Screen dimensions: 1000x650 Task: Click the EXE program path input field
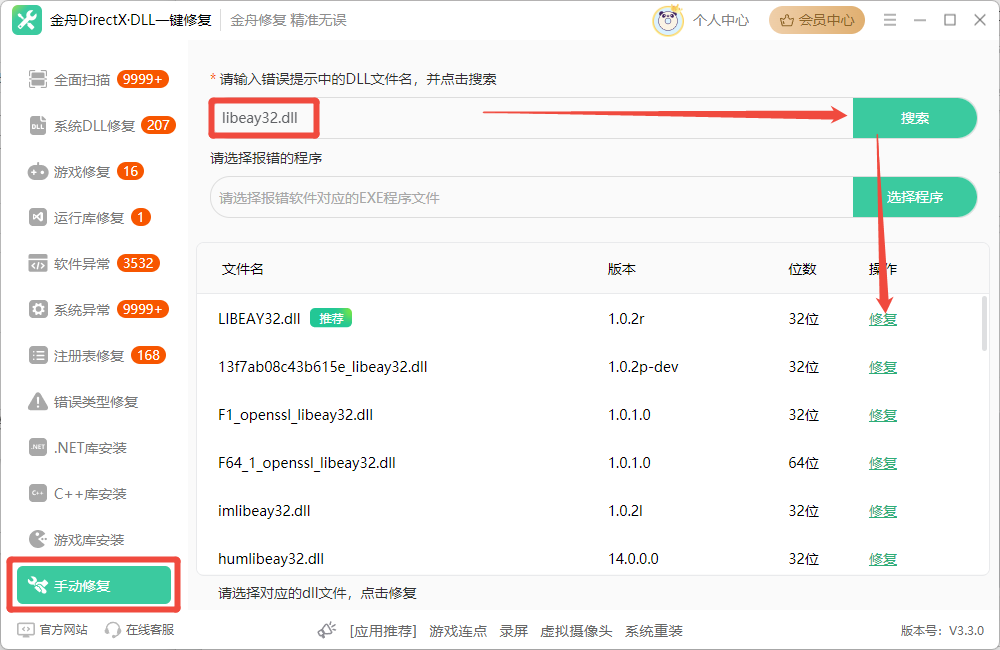coord(532,197)
